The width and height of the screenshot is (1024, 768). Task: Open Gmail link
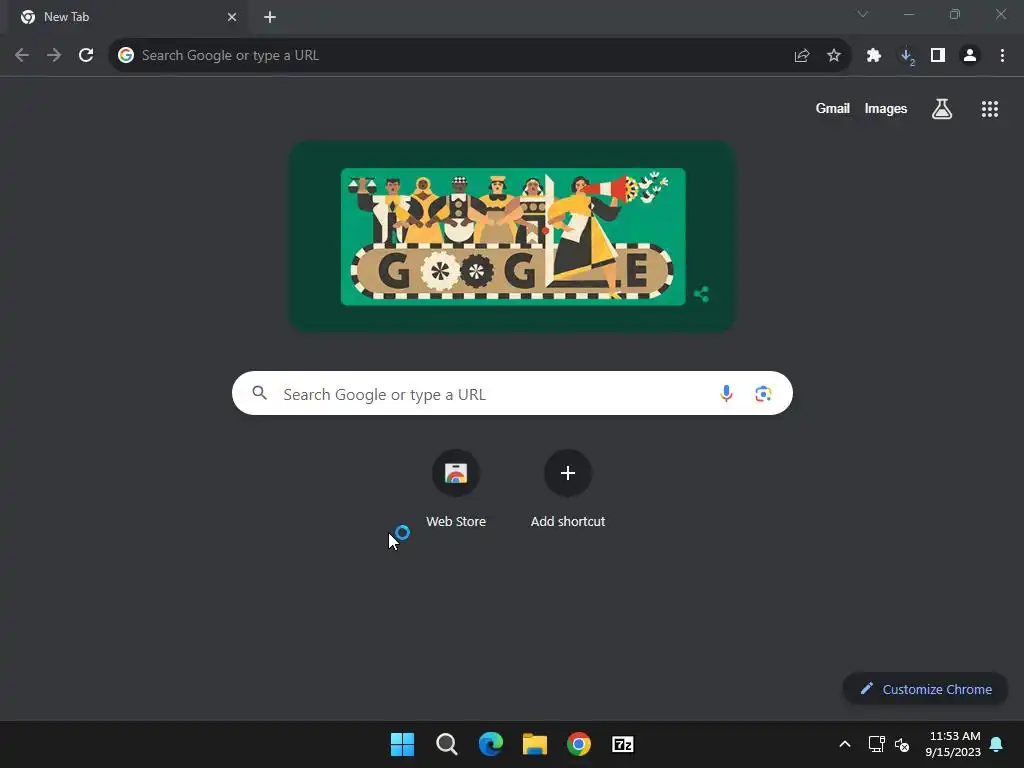coord(833,108)
